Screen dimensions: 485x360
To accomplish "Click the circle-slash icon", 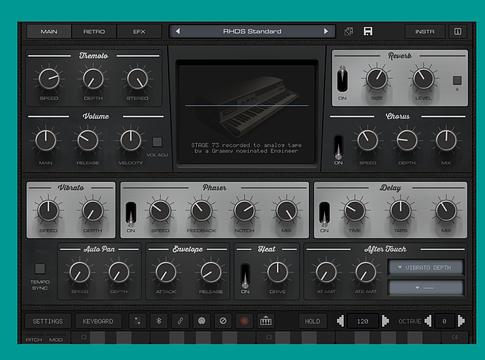I will [x=223, y=321].
